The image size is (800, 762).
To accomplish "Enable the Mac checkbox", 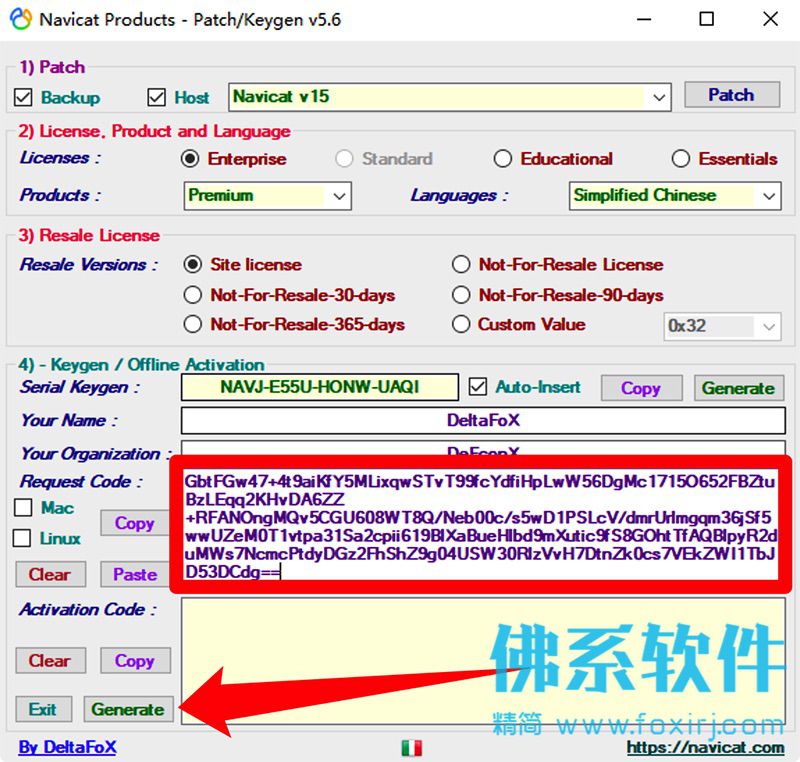I will (23, 507).
